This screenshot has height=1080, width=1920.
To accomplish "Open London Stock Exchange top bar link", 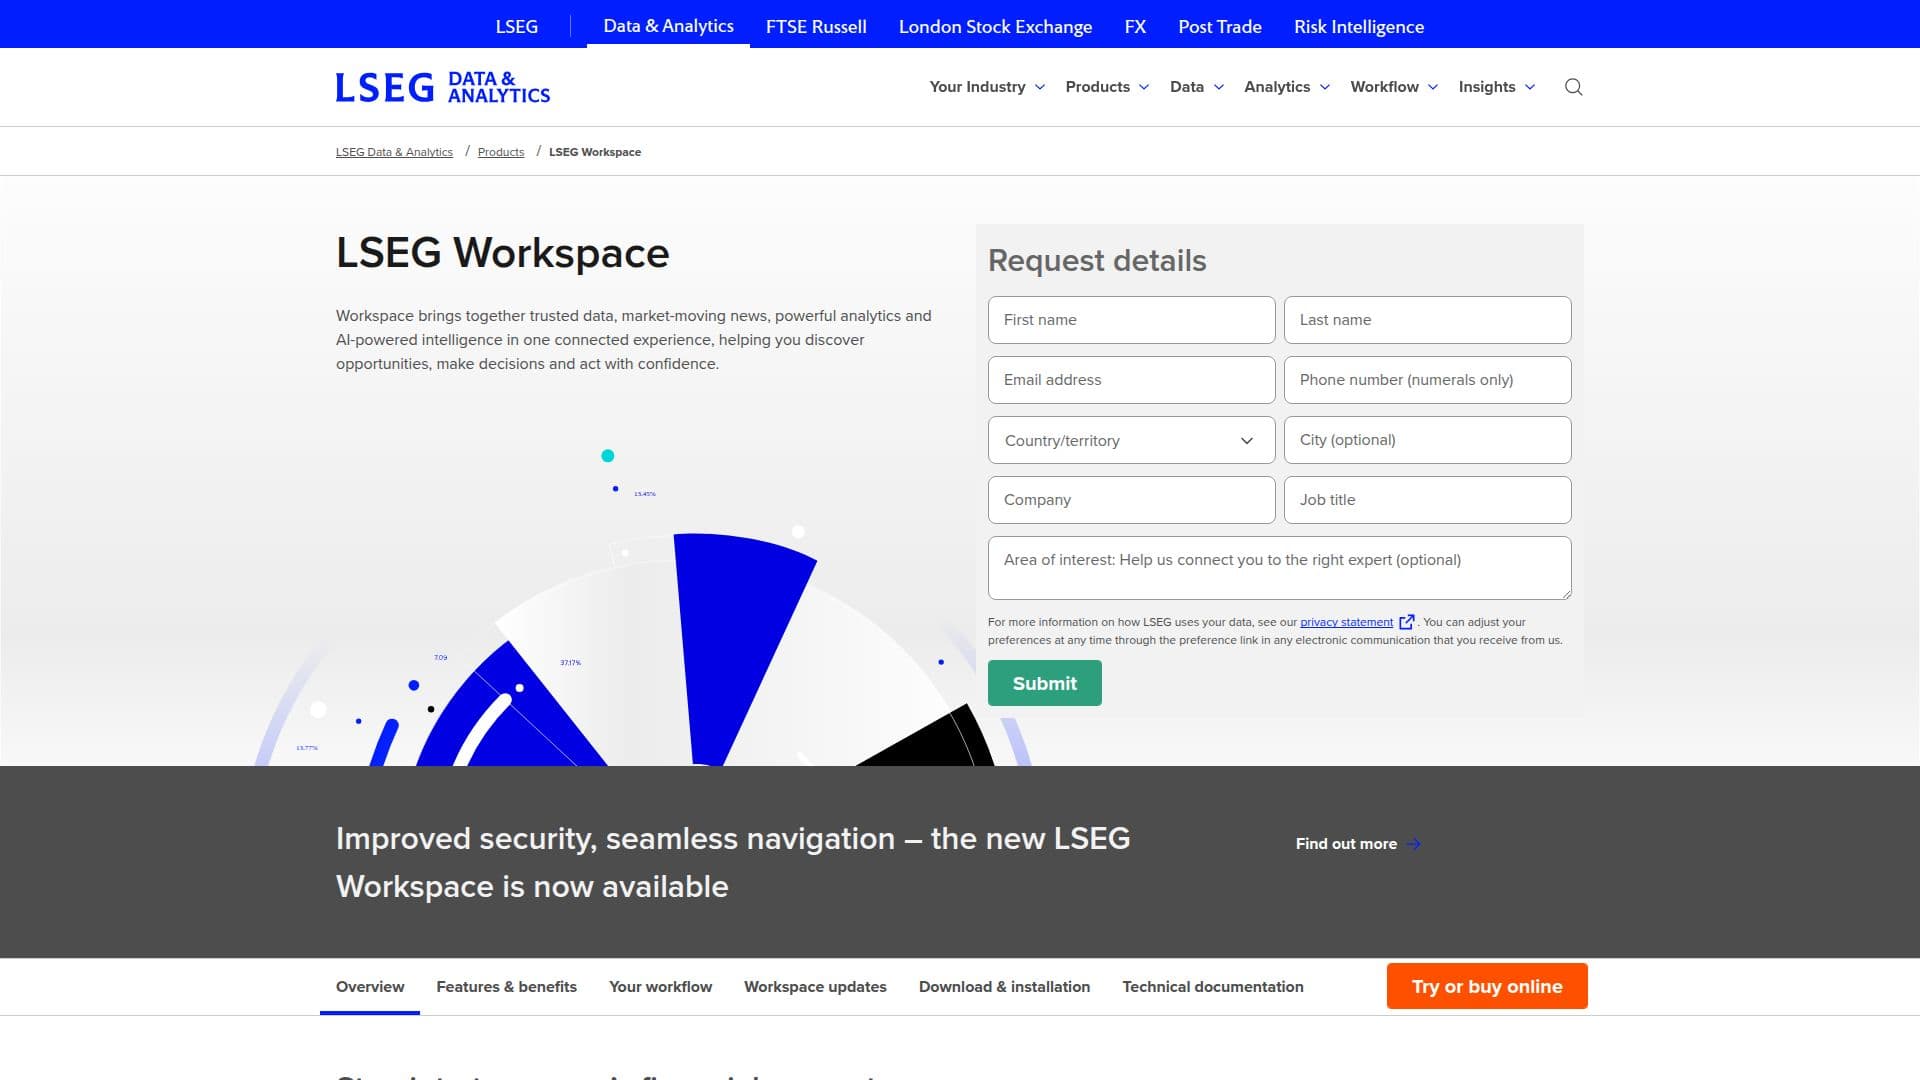I will [x=995, y=27].
